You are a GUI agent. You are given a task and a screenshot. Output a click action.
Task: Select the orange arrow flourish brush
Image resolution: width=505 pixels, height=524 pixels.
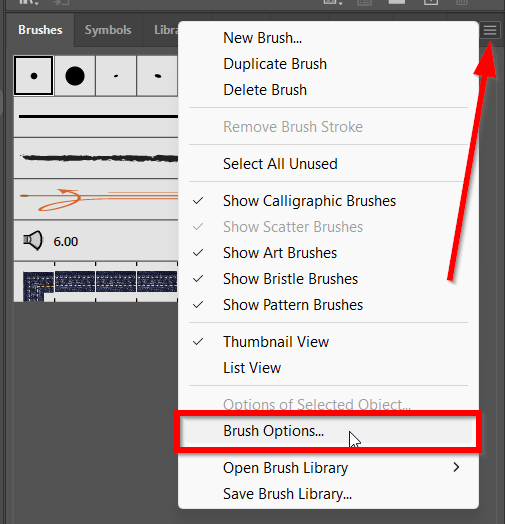[x=96, y=200]
